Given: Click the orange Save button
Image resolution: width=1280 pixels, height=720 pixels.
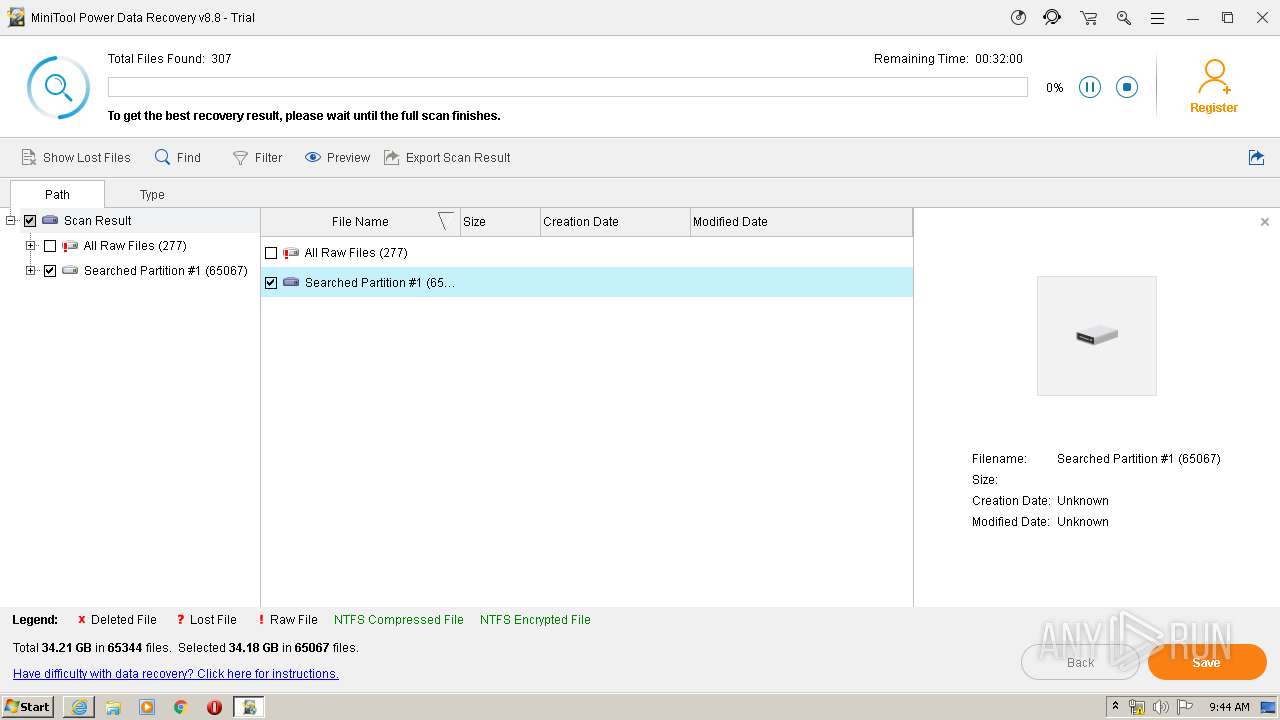Looking at the screenshot, I should tap(1207, 662).
